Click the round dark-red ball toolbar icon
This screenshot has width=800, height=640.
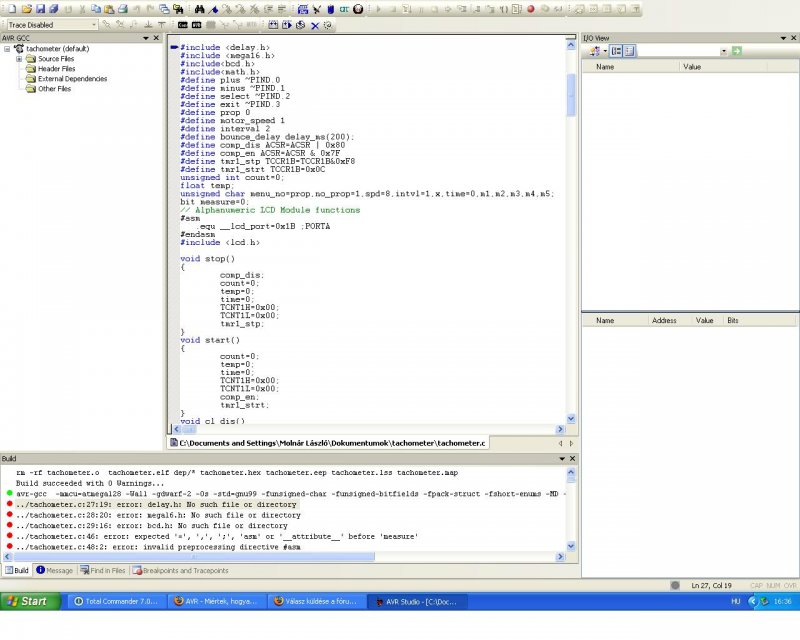[358, 9]
